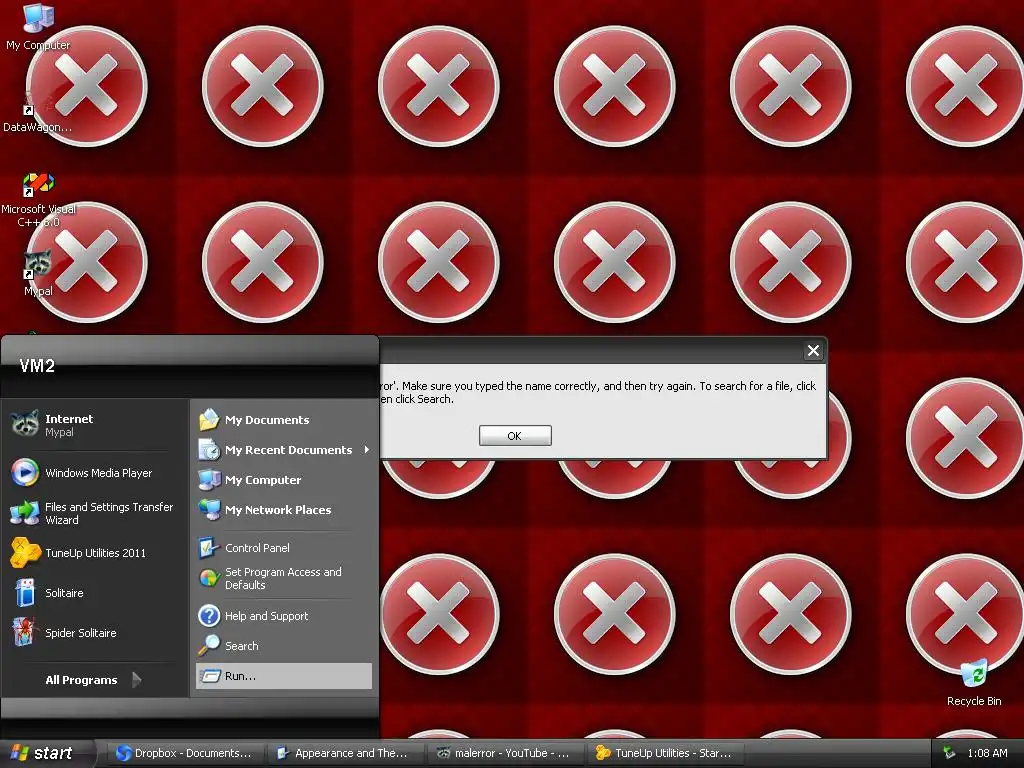This screenshot has width=1024, height=768.
Task: Open Help and Support
Action: coord(284,615)
